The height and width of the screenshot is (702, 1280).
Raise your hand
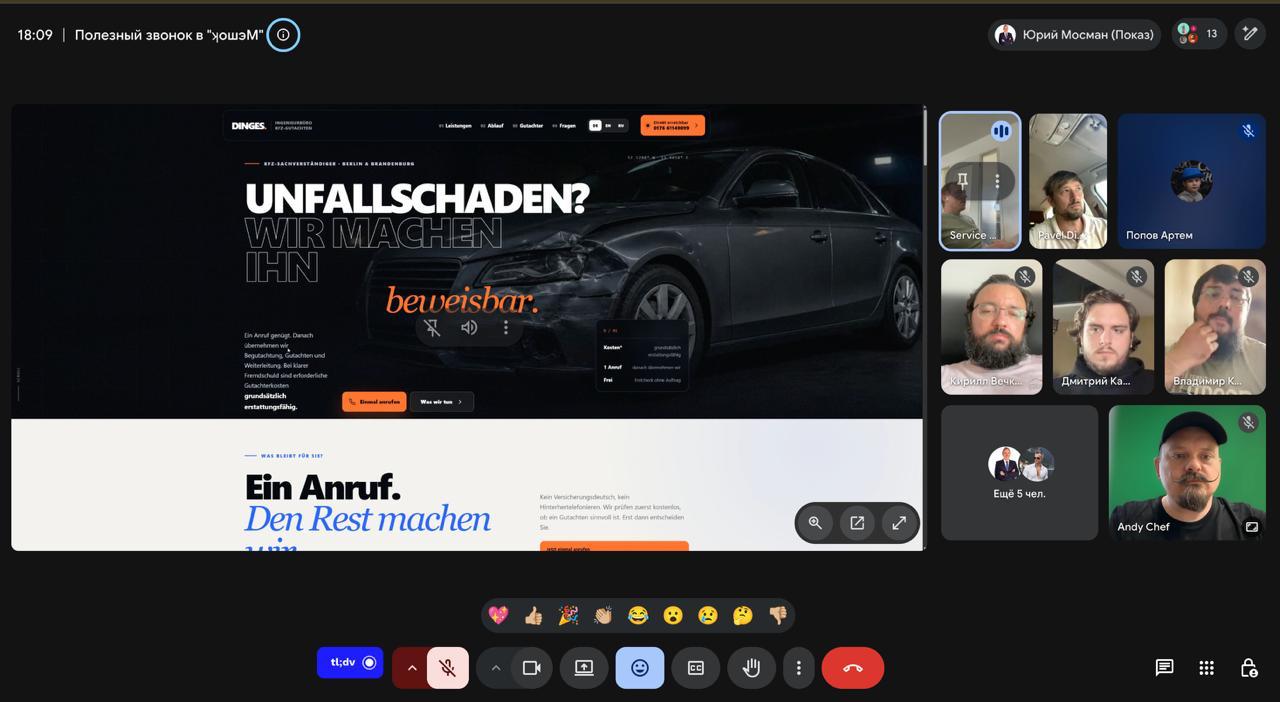(x=752, y=668)
